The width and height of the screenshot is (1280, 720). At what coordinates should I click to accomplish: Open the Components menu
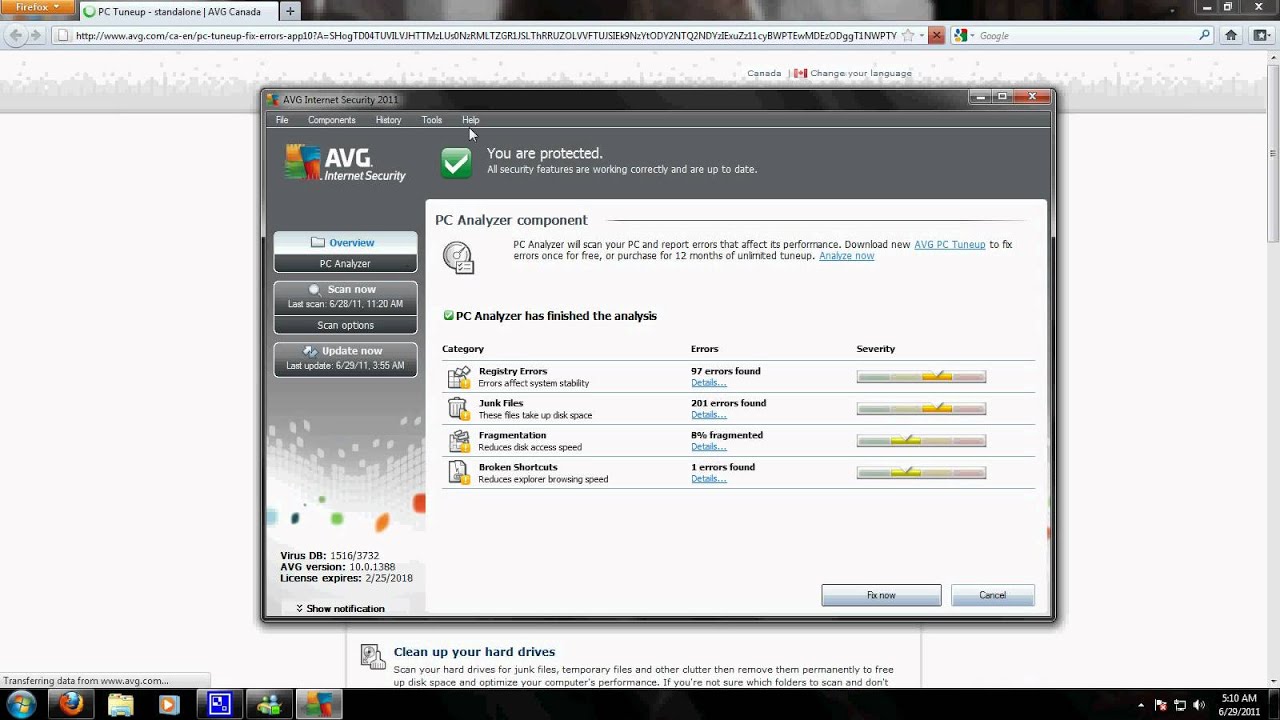pyautogui.click(x=332, y=120)
